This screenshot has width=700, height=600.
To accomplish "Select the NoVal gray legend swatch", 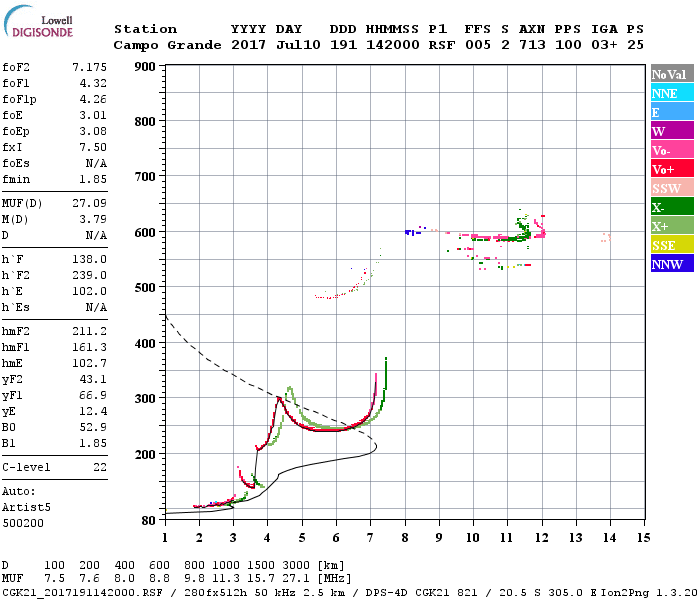I will [672, 74].
